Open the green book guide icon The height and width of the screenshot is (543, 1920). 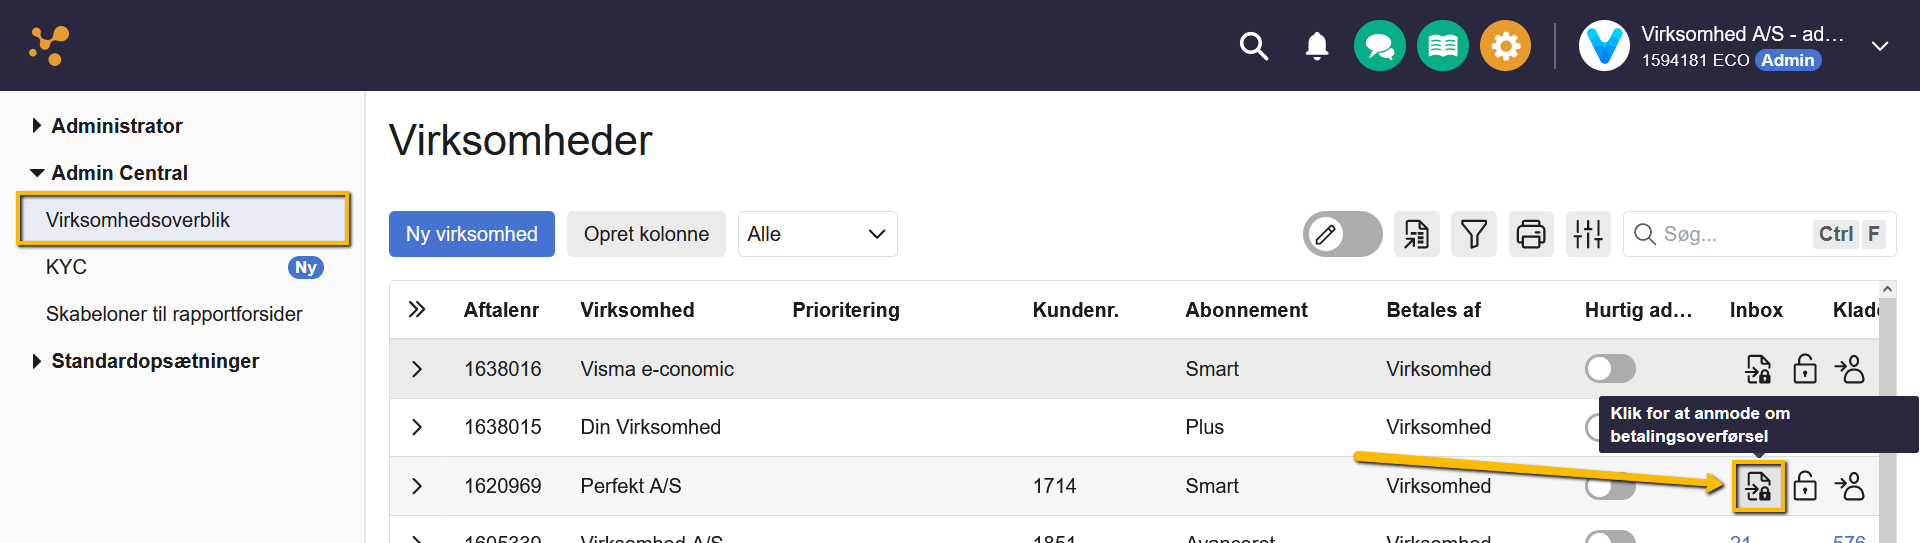[x=1442, y=46]
